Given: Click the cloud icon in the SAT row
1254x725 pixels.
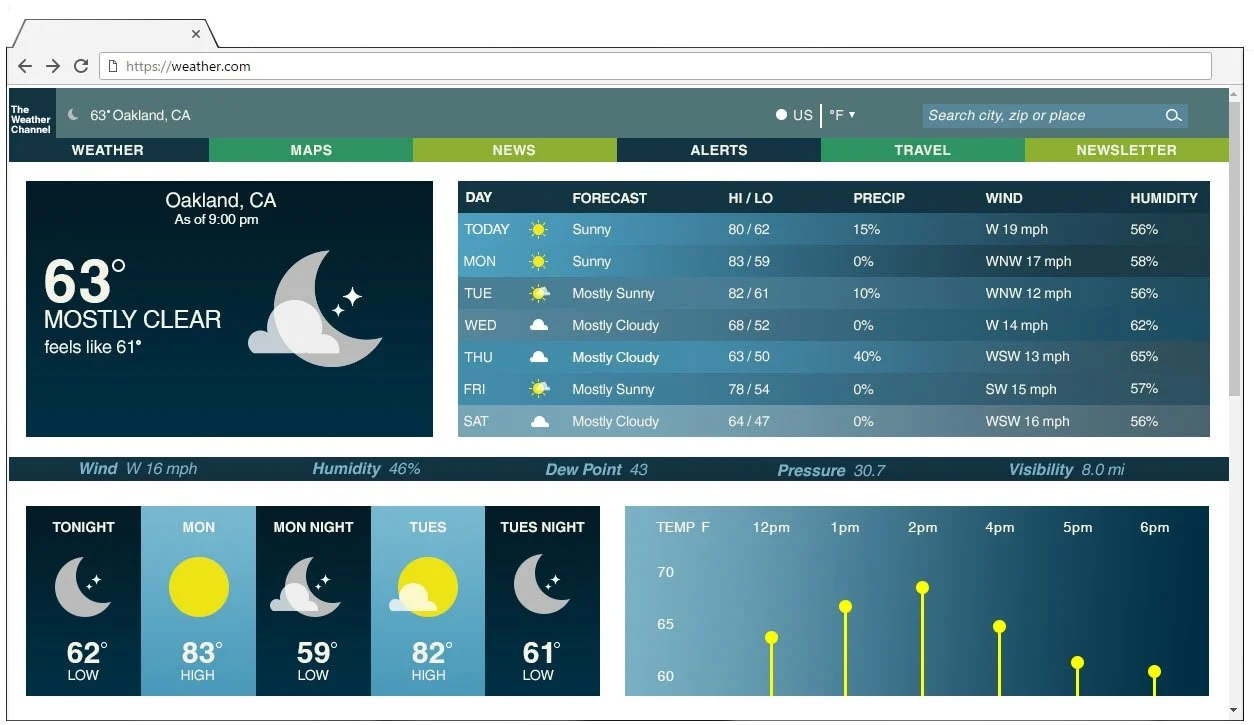Looking at the screenshot, I should [x=539, y=421].
